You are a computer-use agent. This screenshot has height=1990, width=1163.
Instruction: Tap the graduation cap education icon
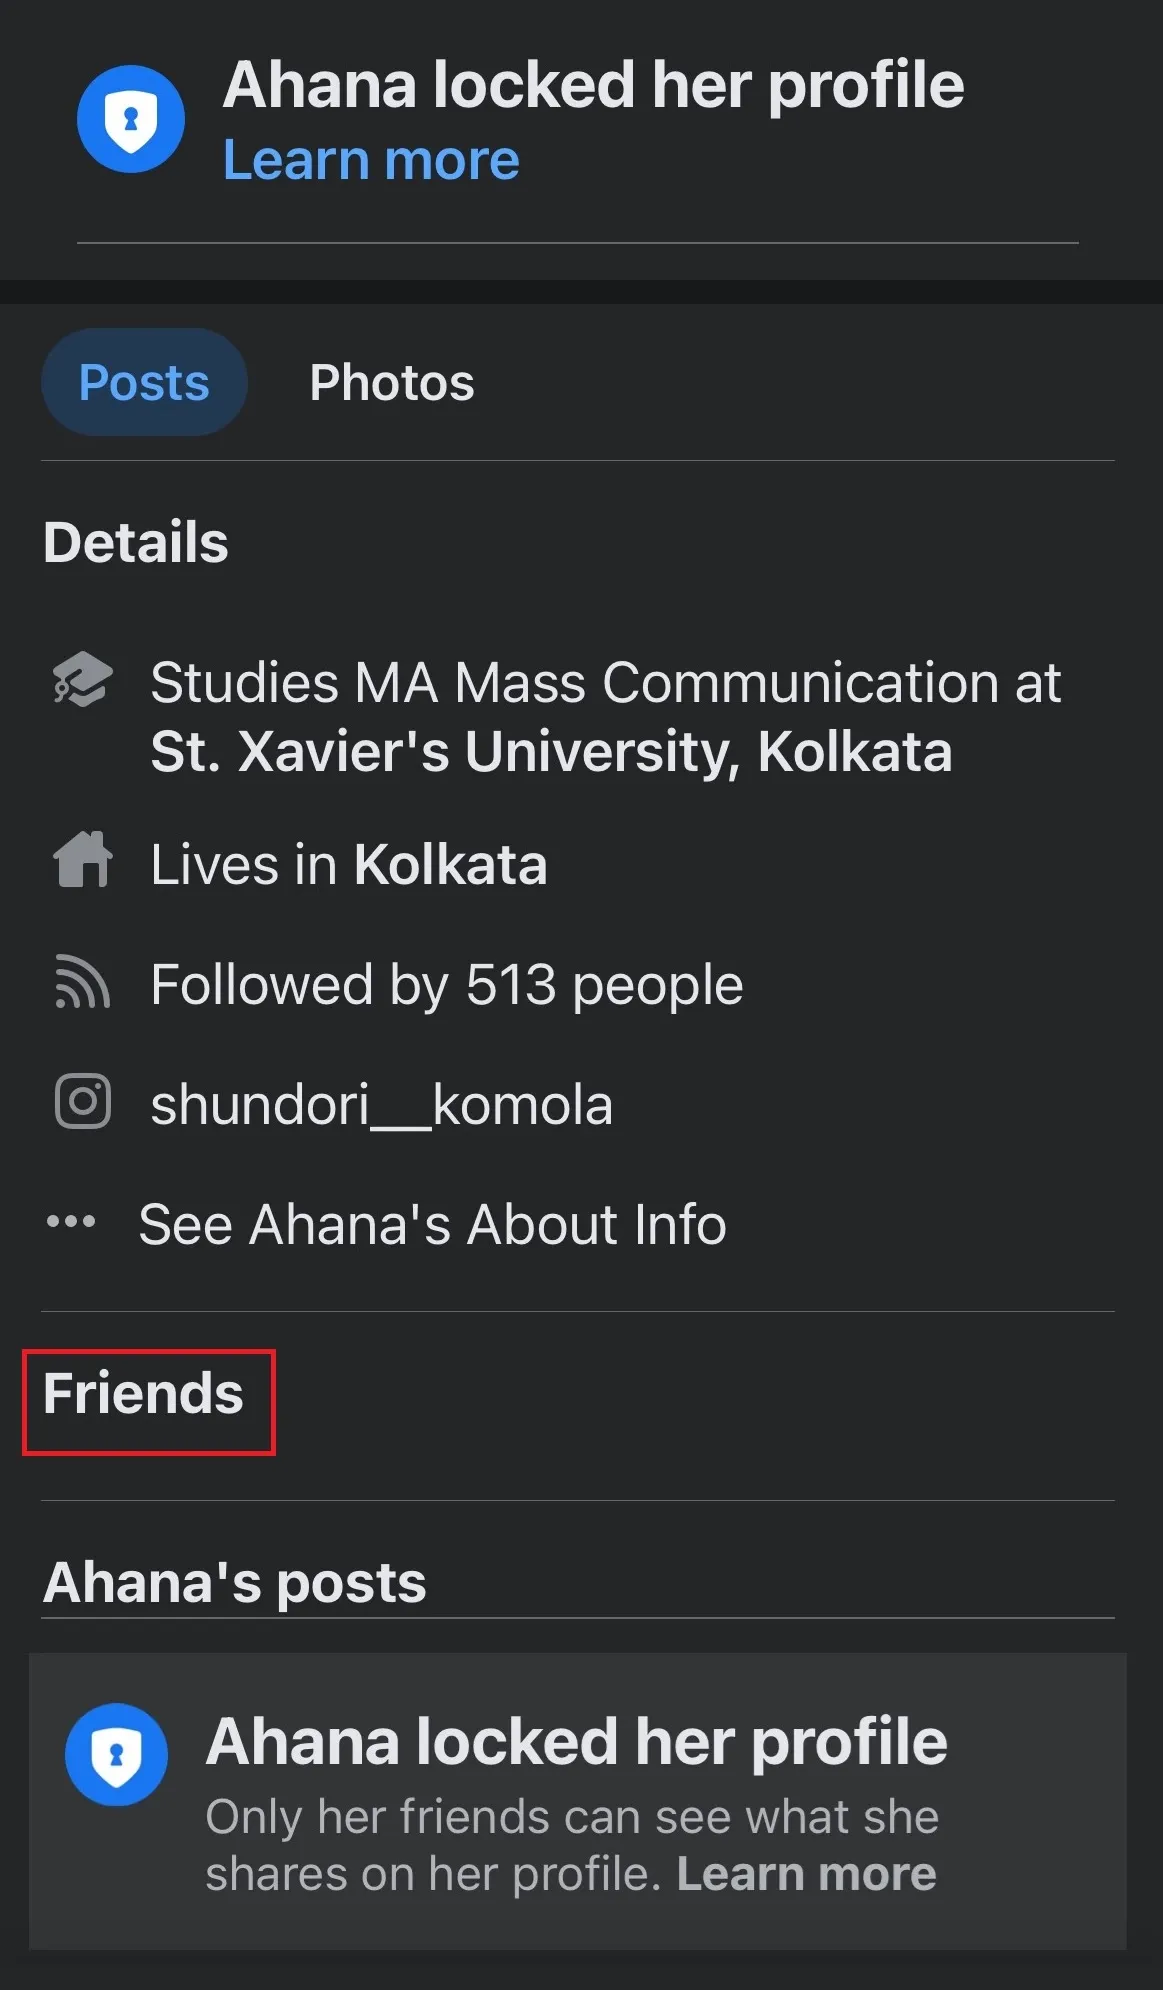point(82,680)
